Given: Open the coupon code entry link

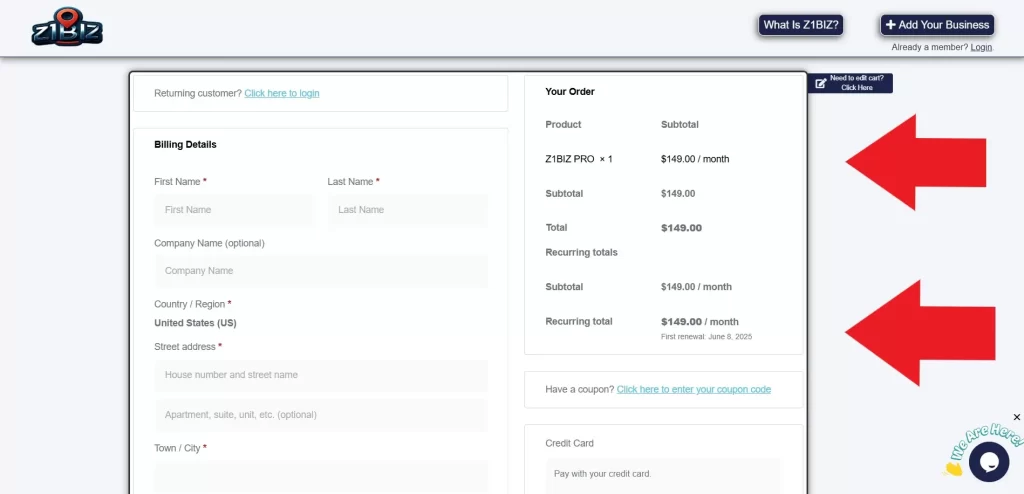Looking at the screenshot, I should click(x=694, y=389).
